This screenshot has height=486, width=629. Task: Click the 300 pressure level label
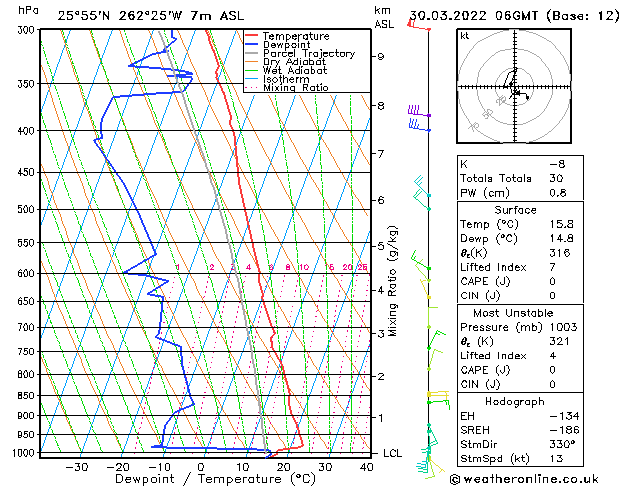[x=28, y=30]
